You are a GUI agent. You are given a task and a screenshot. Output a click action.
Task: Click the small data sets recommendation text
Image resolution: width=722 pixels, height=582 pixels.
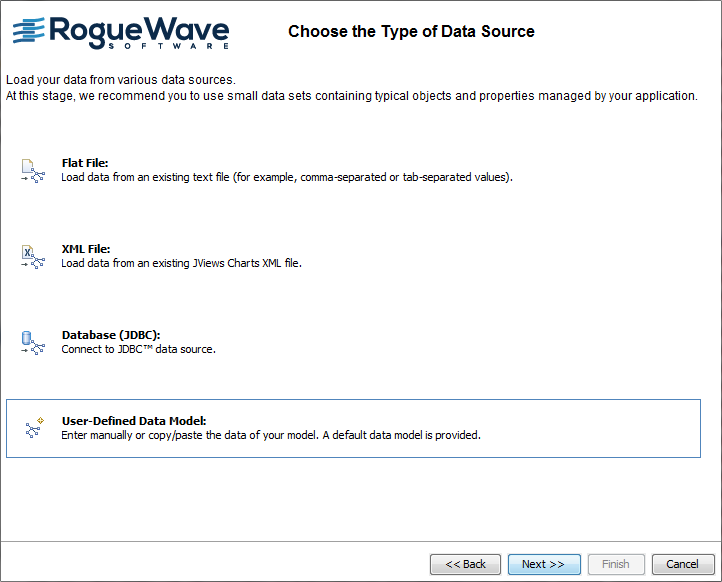pyautogui.click(x=351, y=96)
